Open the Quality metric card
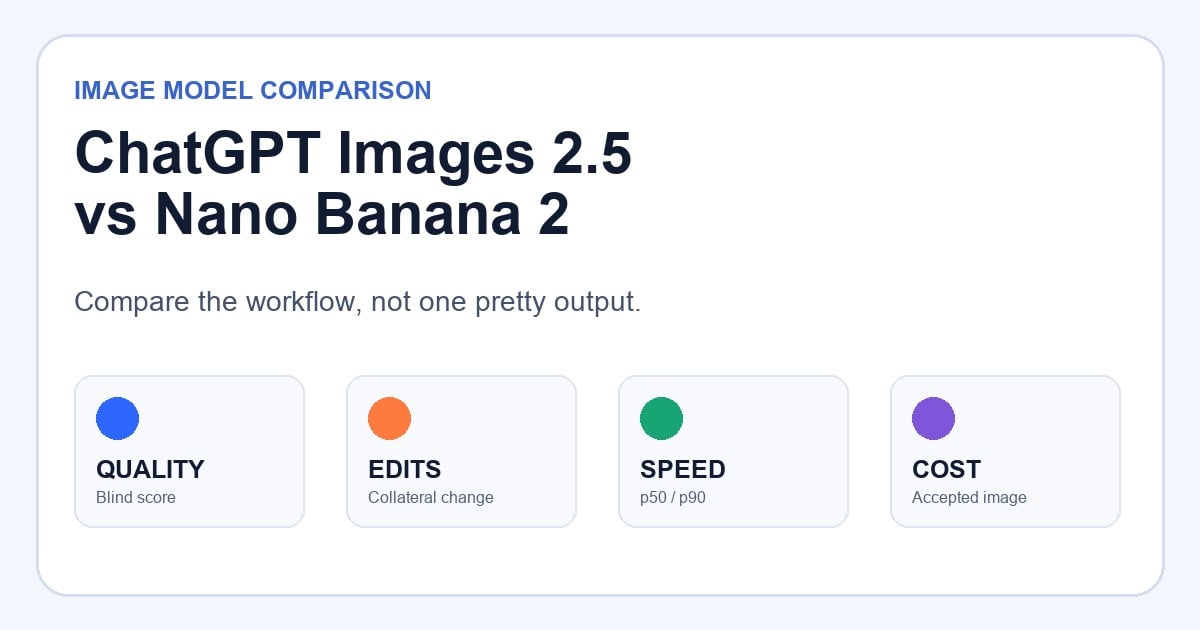 pos(189,451)
